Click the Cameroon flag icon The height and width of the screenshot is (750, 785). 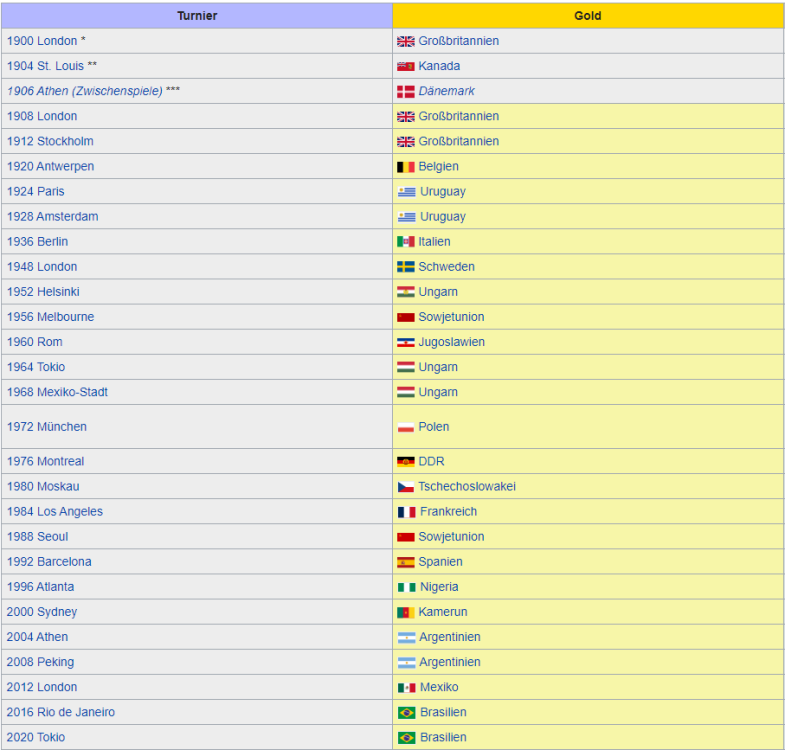[405, 612]
